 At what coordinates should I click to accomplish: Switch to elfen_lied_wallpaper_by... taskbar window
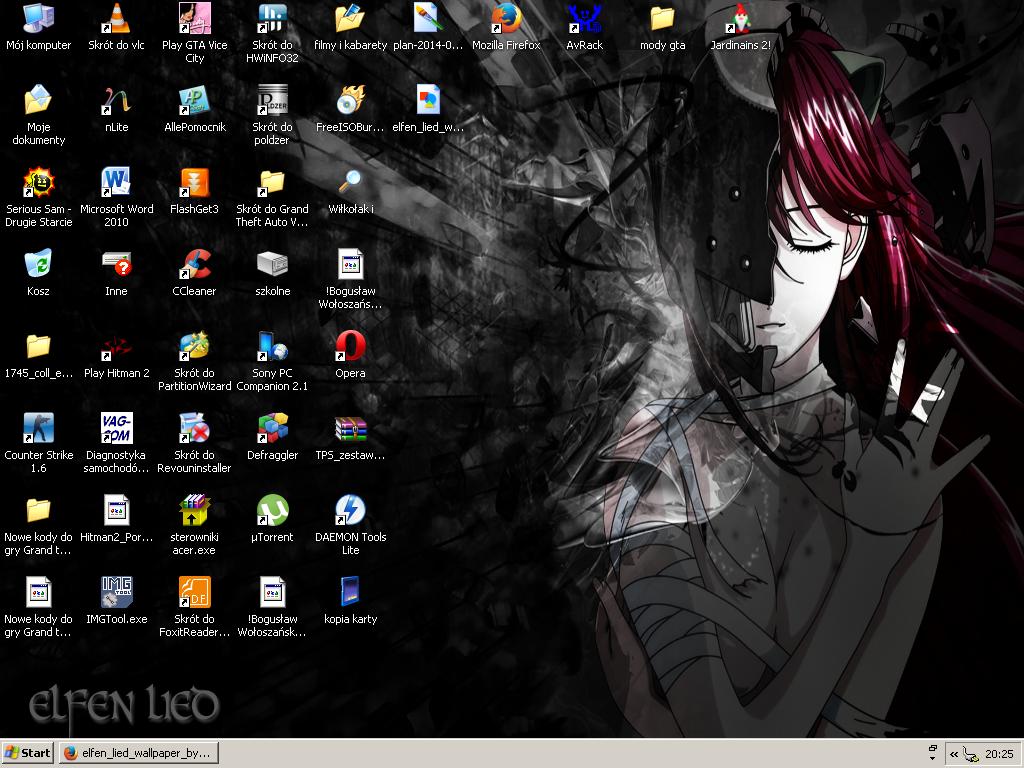138,753
